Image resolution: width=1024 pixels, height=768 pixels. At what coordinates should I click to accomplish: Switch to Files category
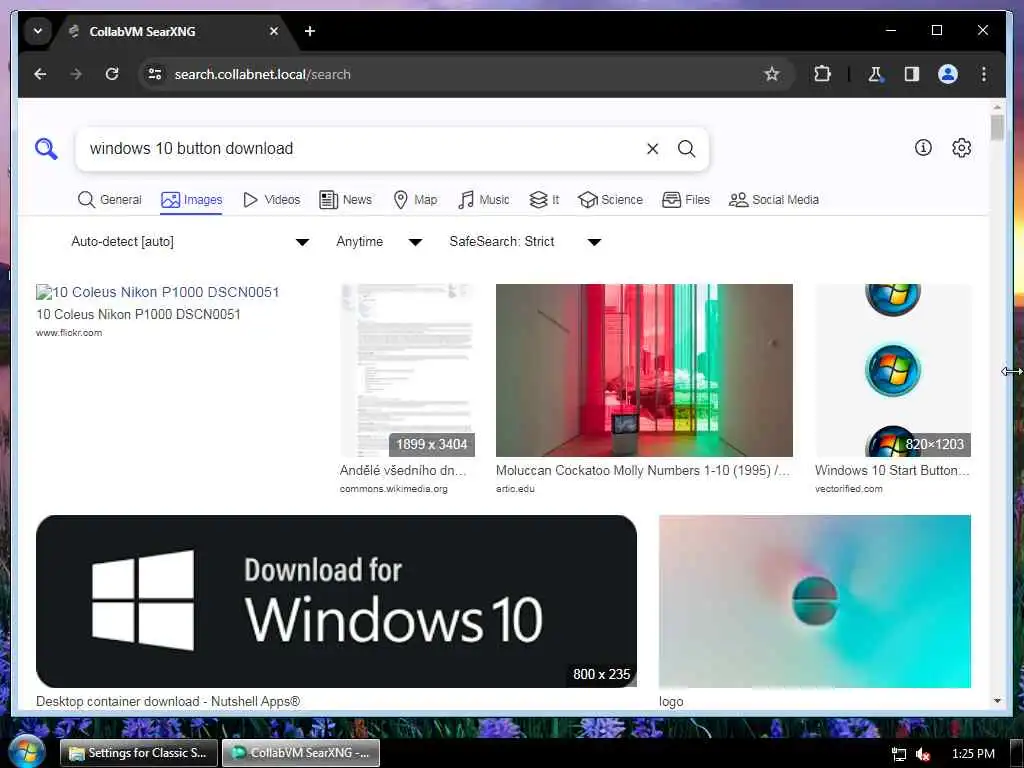pos(686,200)
